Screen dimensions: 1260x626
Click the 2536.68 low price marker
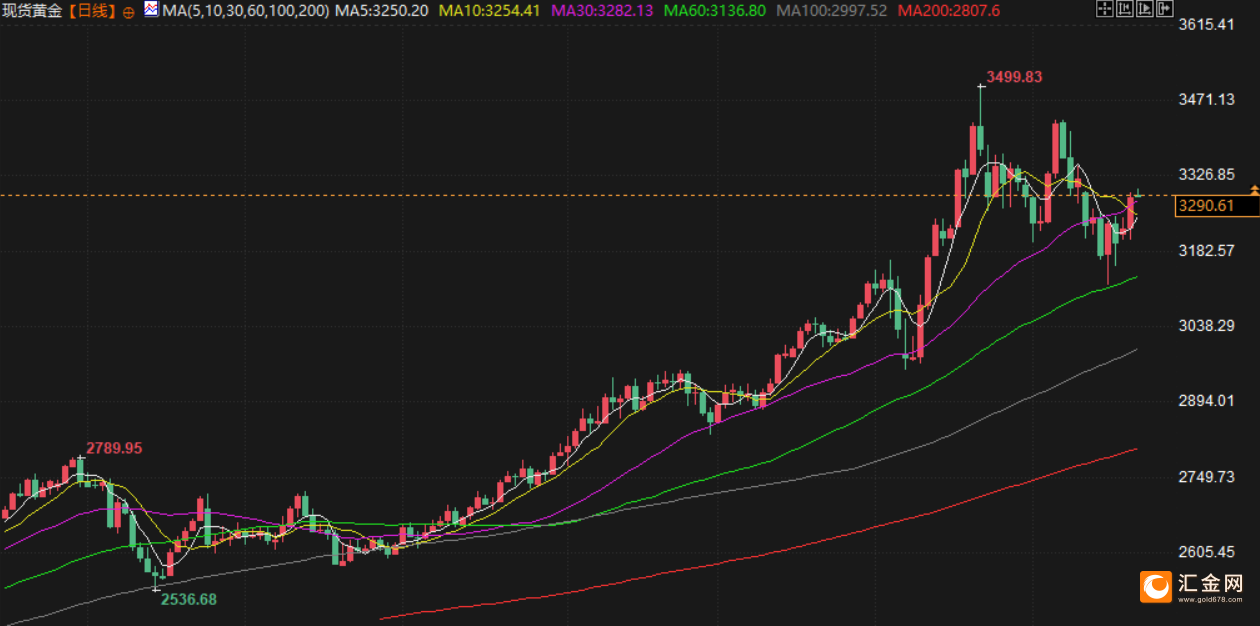point(188,599)
